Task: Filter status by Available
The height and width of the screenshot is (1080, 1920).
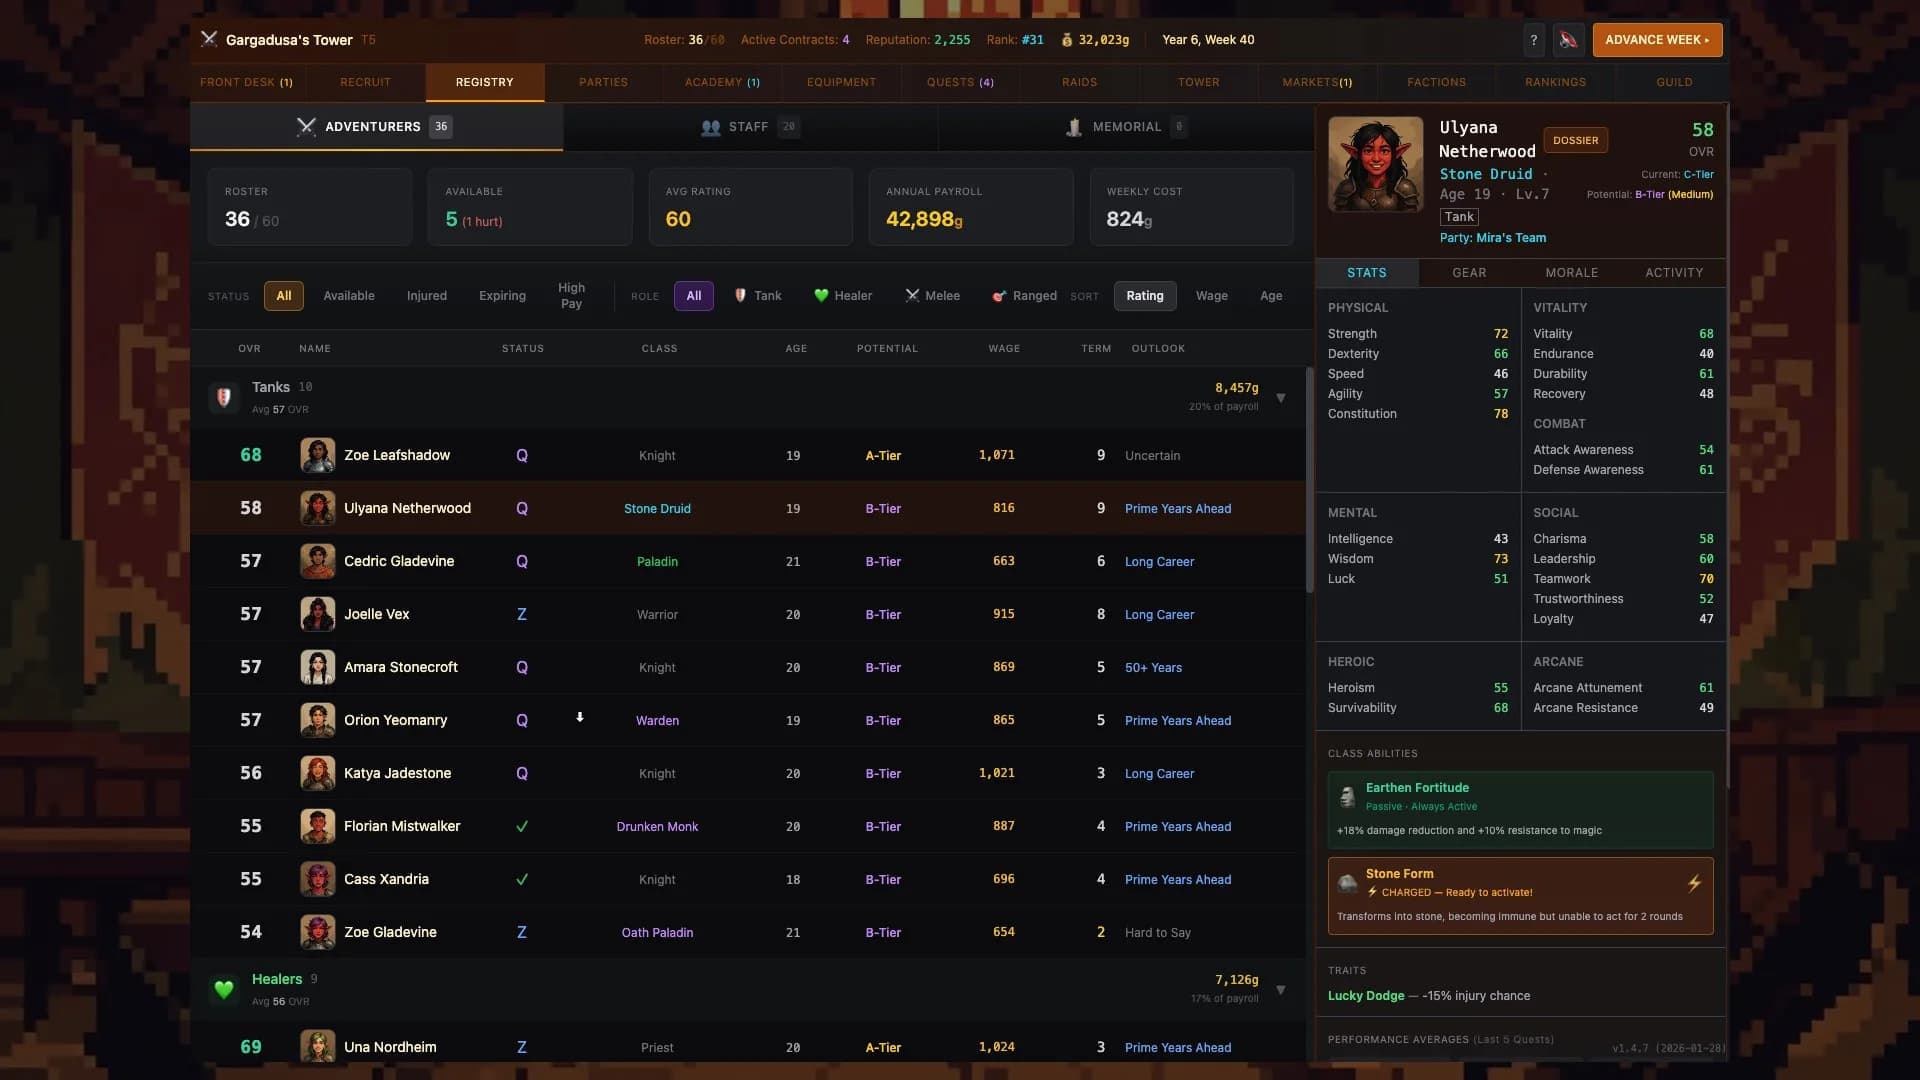Action: pos(349,296)
